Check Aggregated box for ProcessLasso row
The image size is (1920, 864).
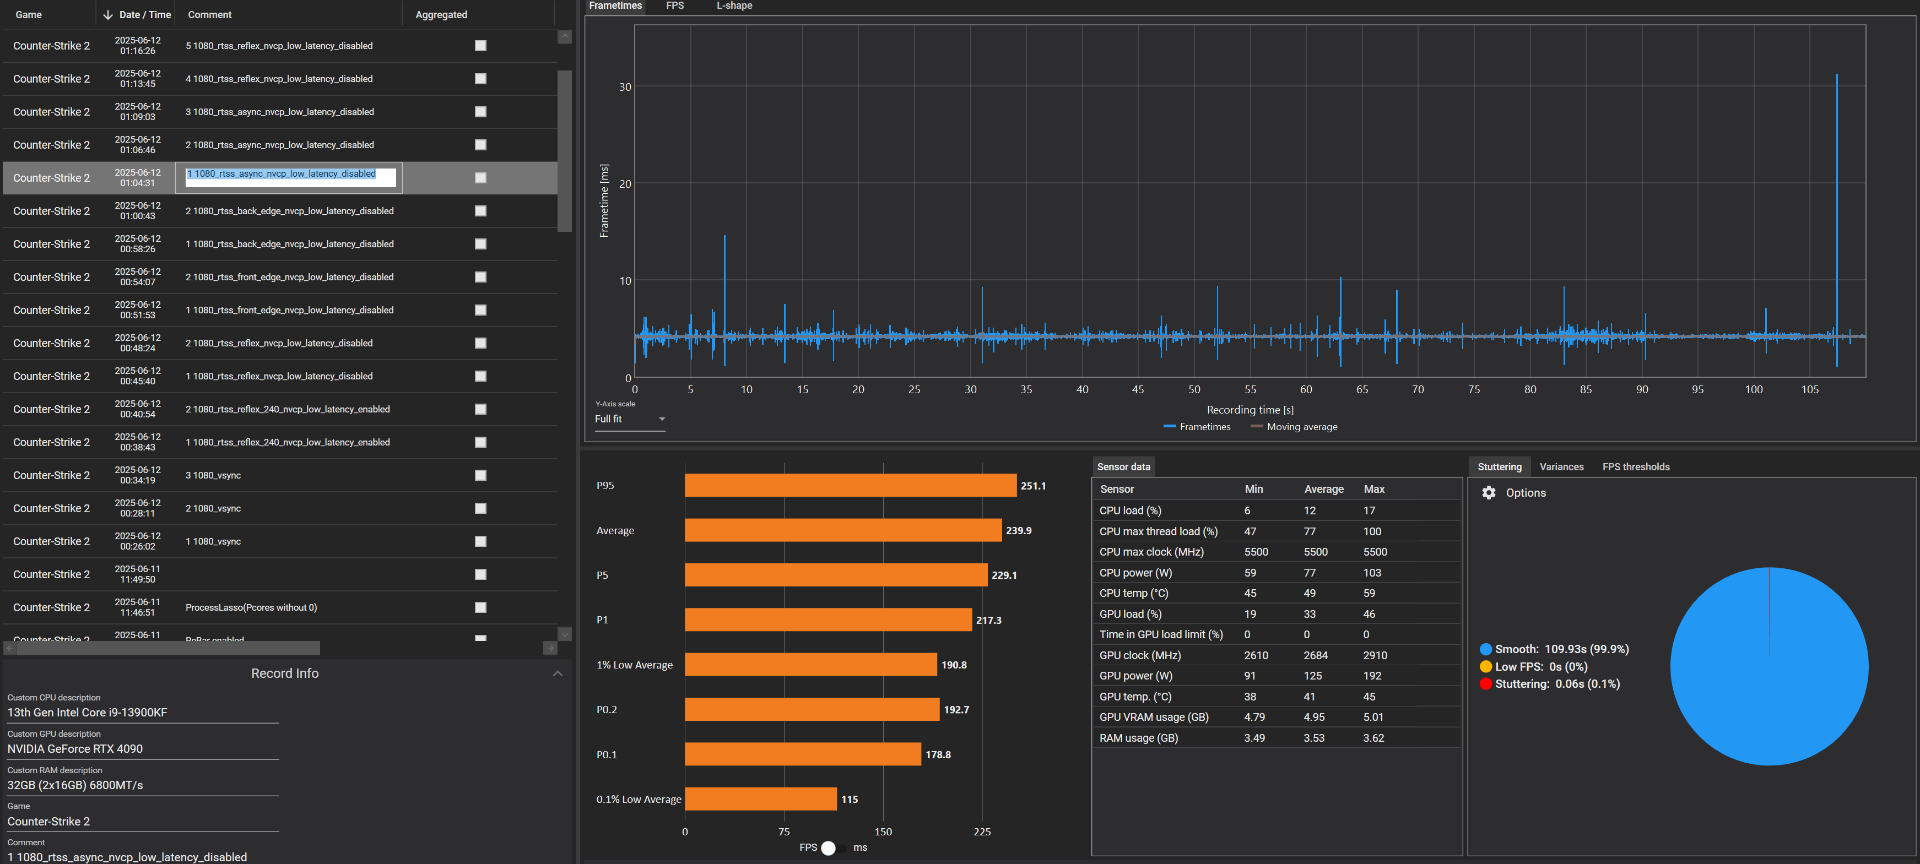(481, 608)
